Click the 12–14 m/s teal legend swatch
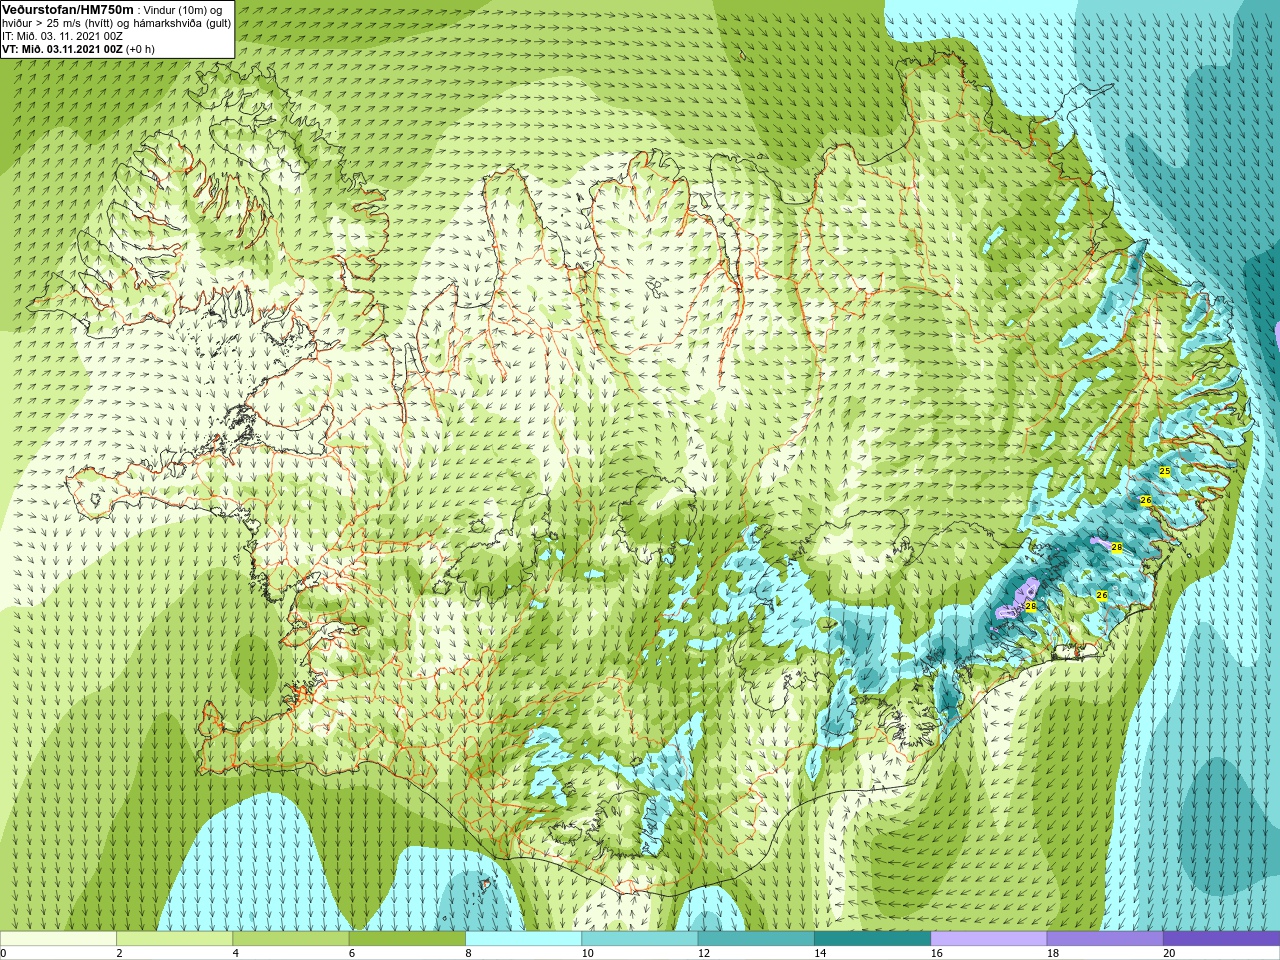This screenshot has width=1280, height=960. [756, 939]
